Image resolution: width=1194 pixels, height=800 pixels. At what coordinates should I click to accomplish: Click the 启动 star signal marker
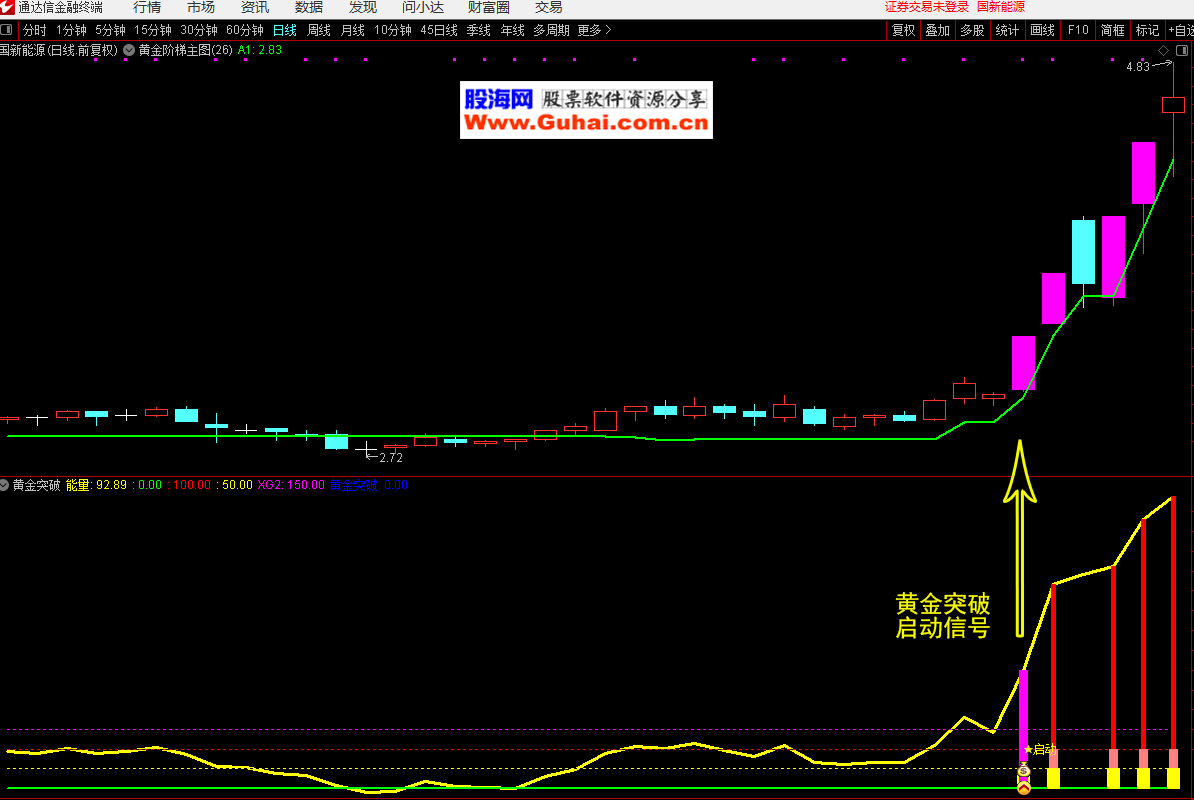point(1040,749)
